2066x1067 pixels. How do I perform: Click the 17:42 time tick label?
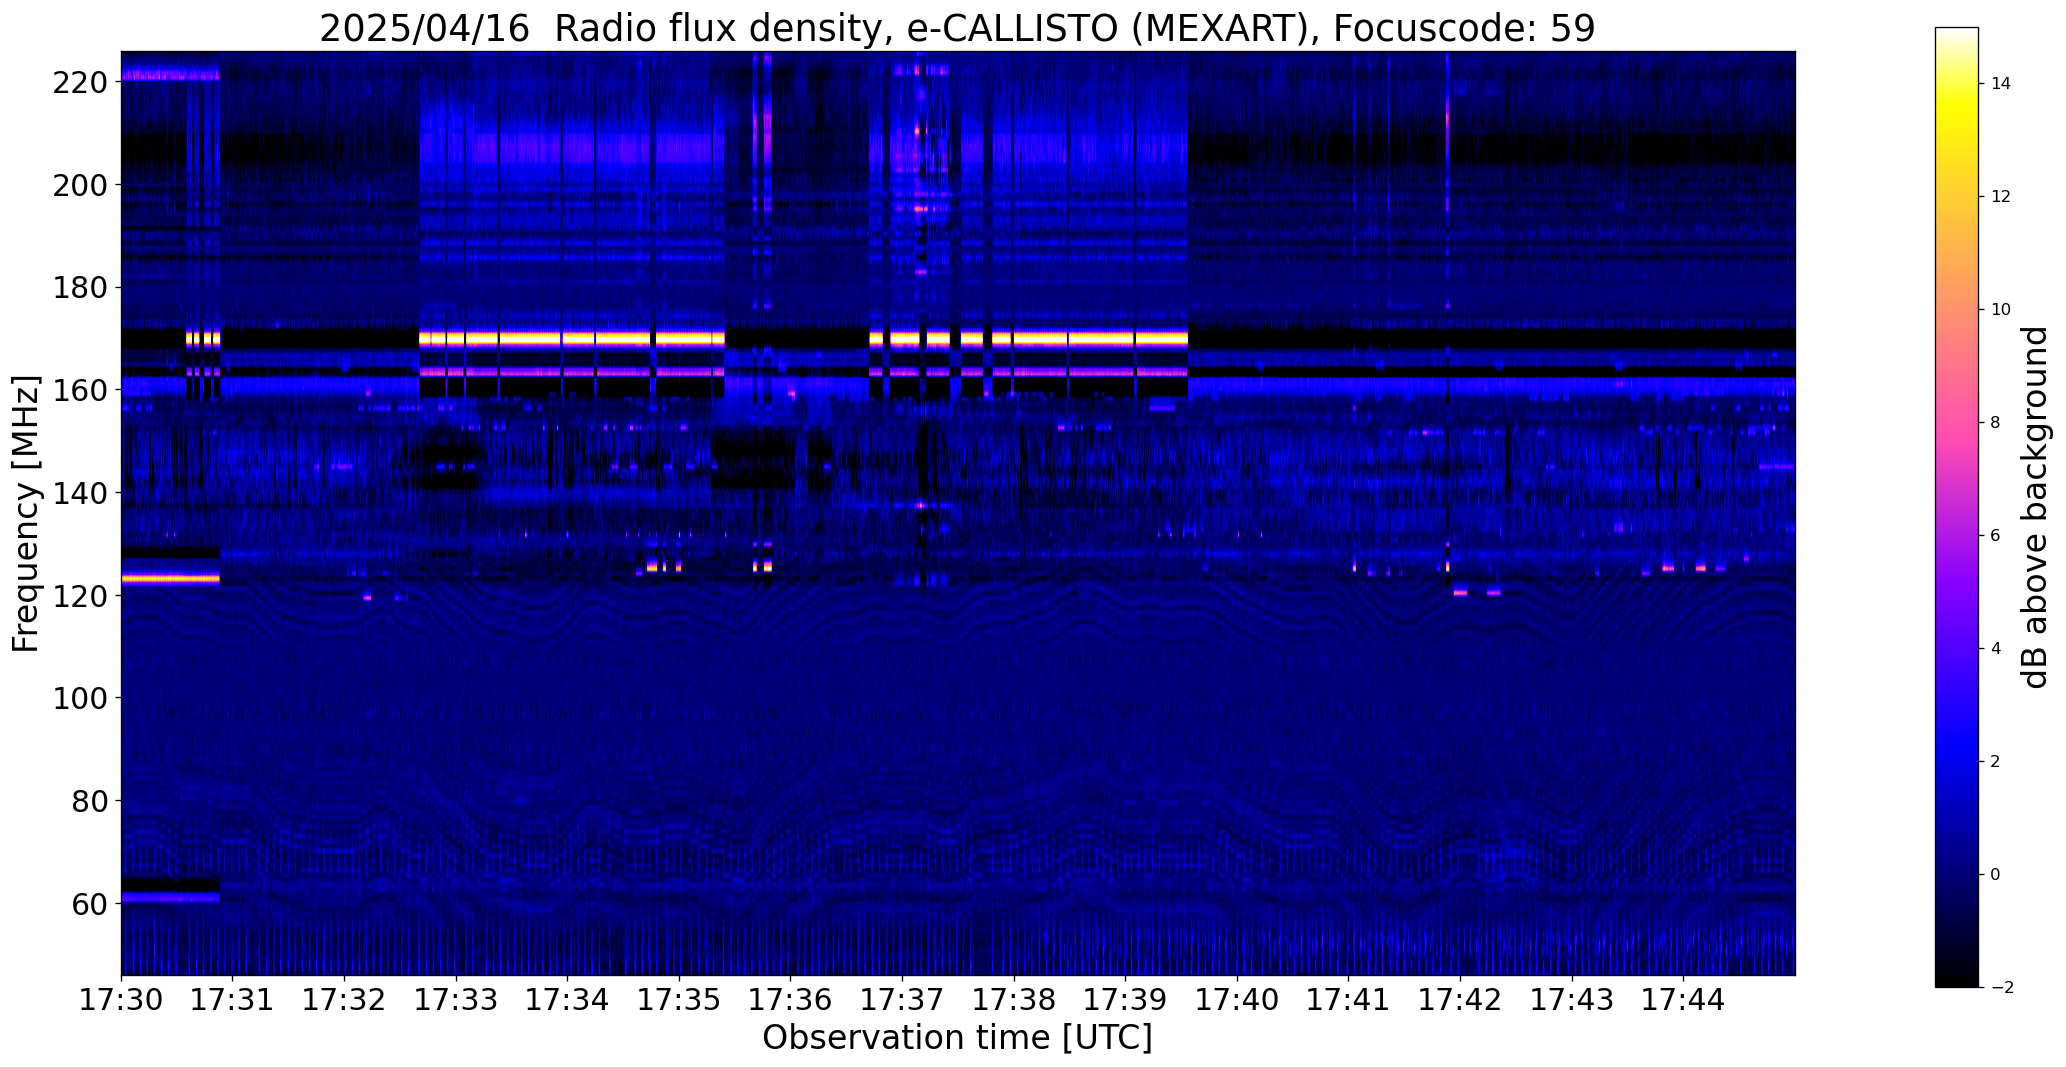point(1461,999)
